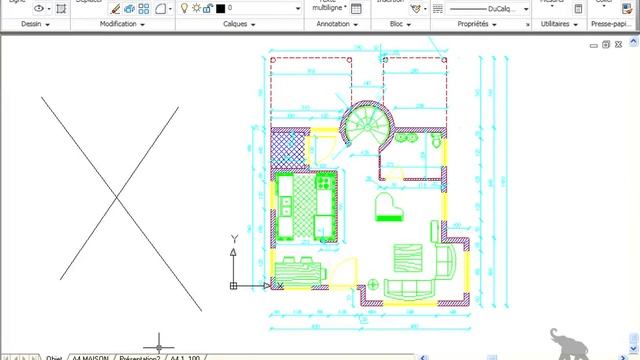The width and height of the screenshot is (640, 360).
Task: Toggle the layer sun freeze/thaw icon
Action: tap(196, 8)
